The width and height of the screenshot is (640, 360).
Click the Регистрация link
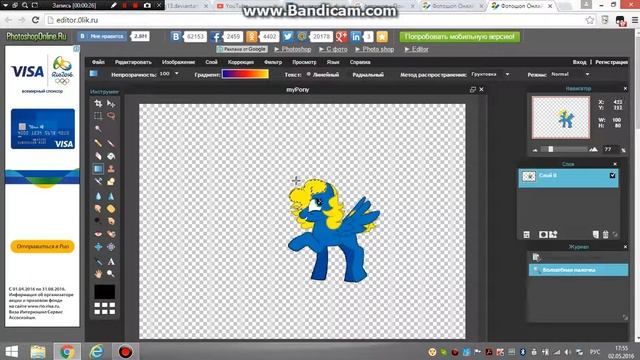[611, 62]
